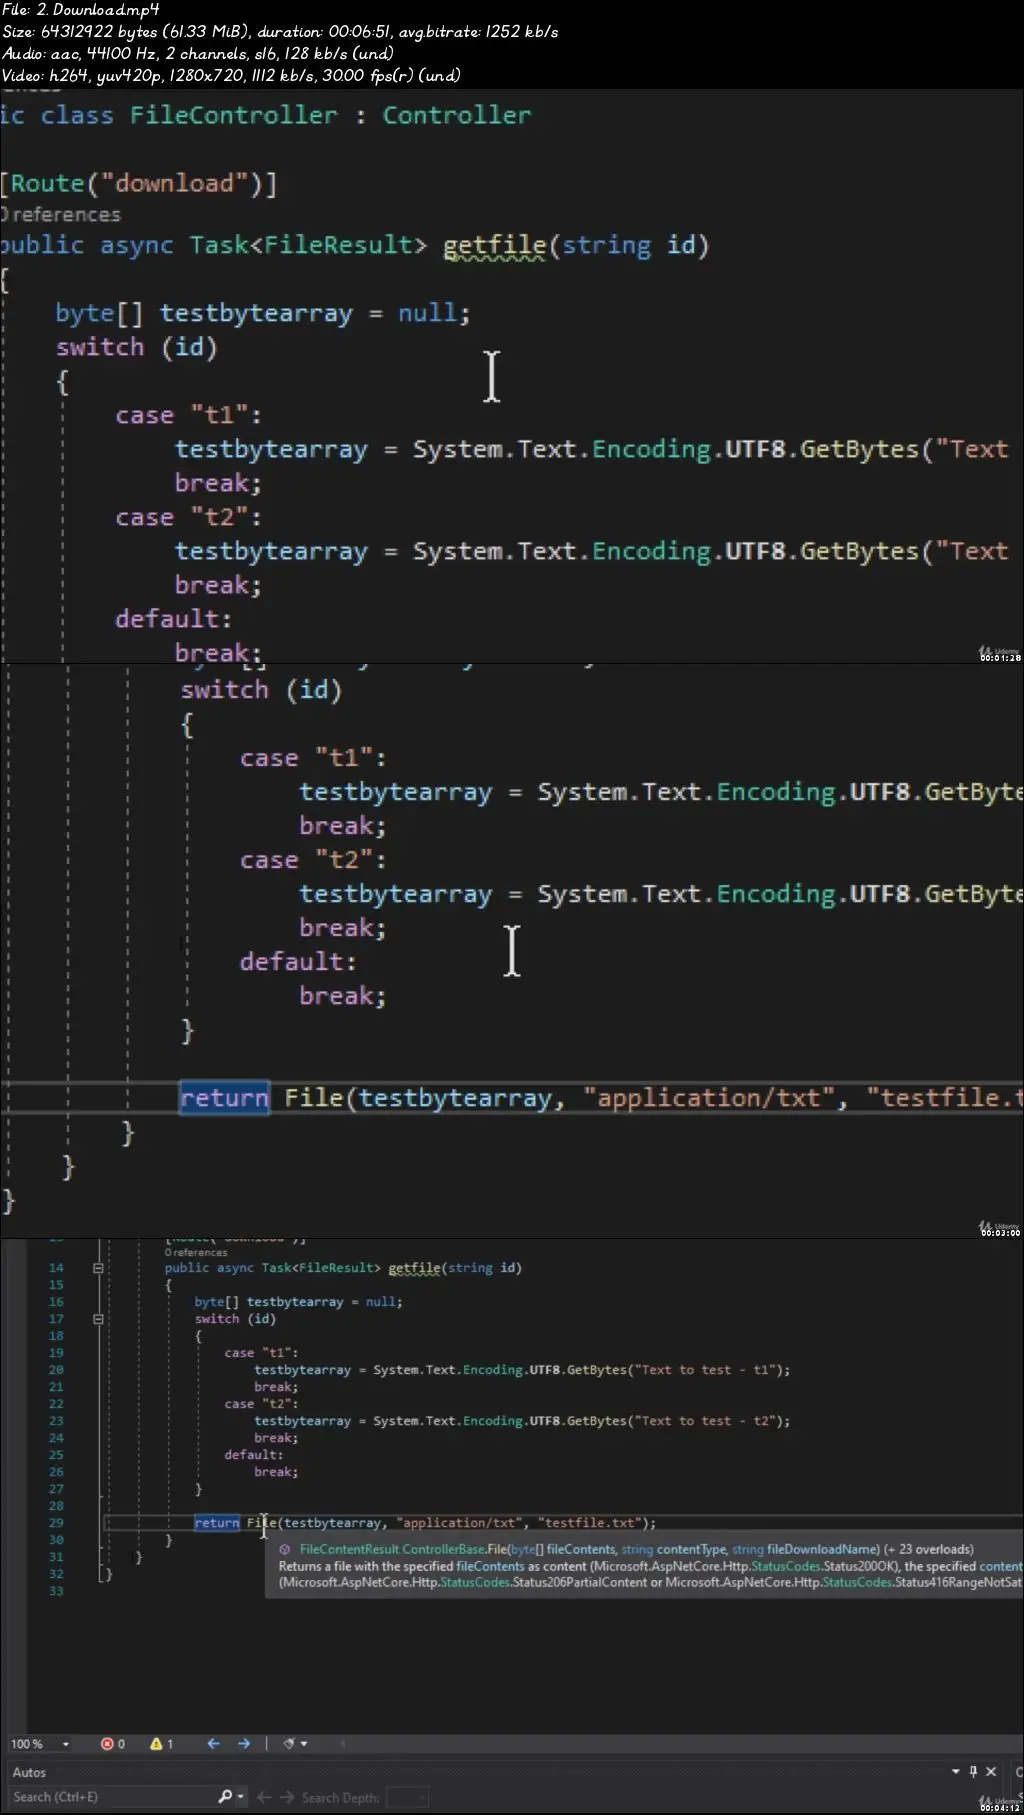1024x1815 pixels.
Task: Click the method cube icon in the tooltip
Action: 285,1549
